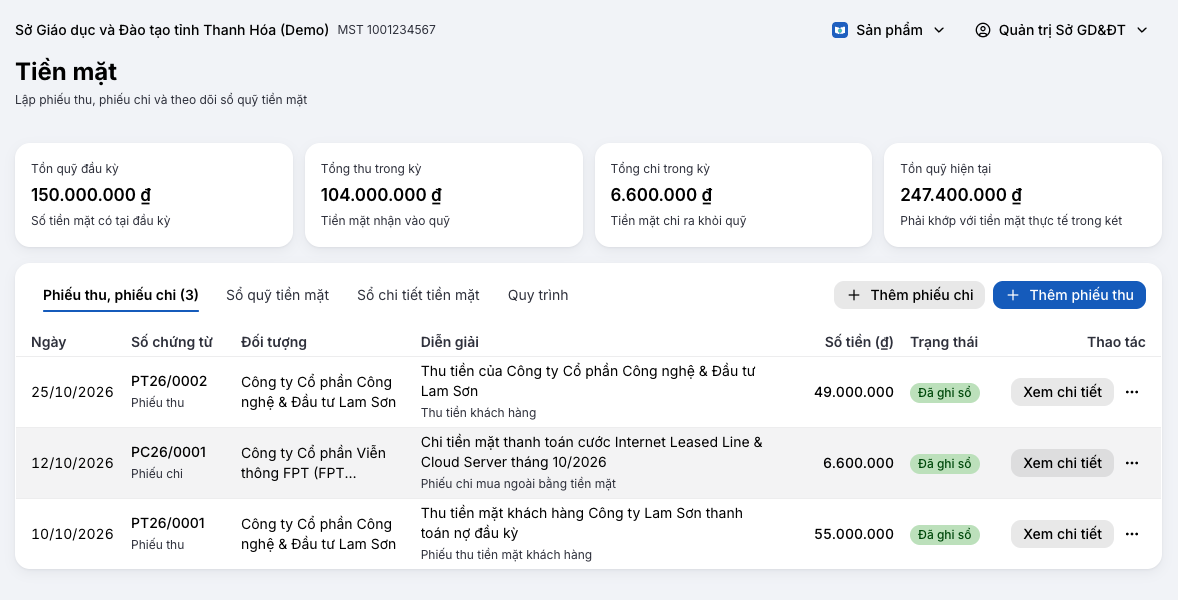Open more actions for voucher PT26/0001
This screenshot has width=1178, height=600.
tap(1132, 534)
